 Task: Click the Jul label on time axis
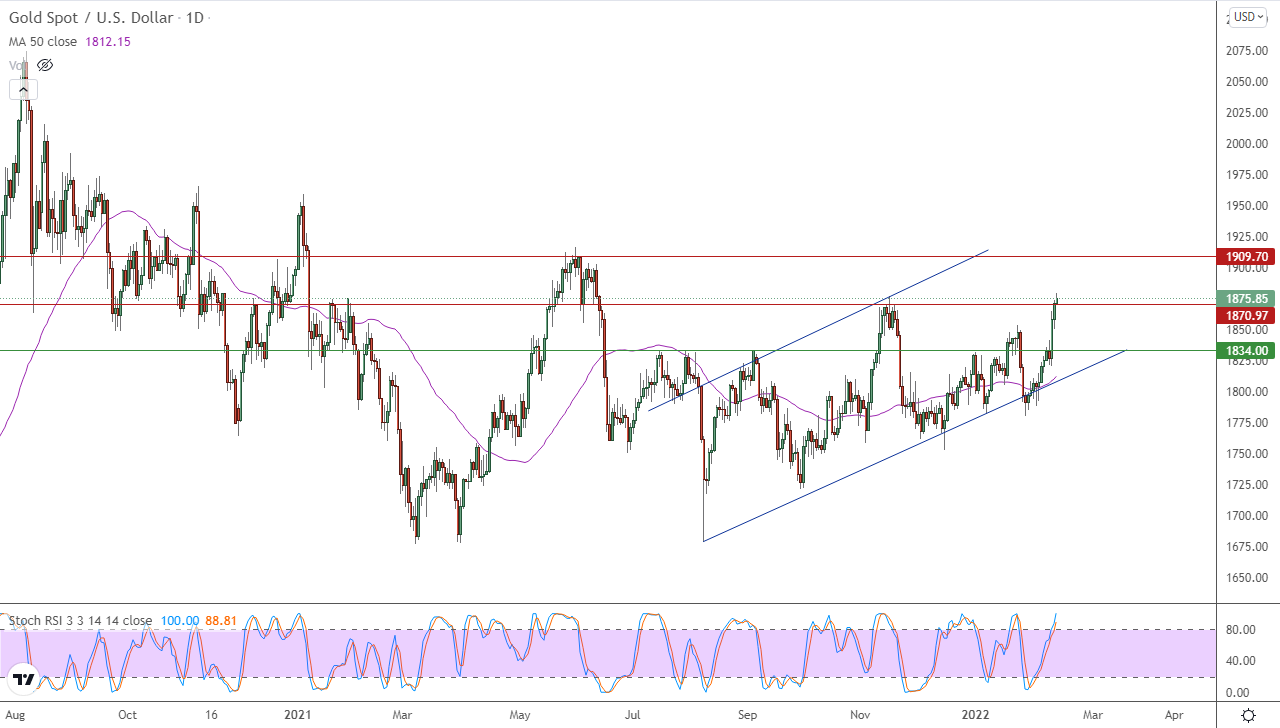pyautogui.click(x=633, y=715)
